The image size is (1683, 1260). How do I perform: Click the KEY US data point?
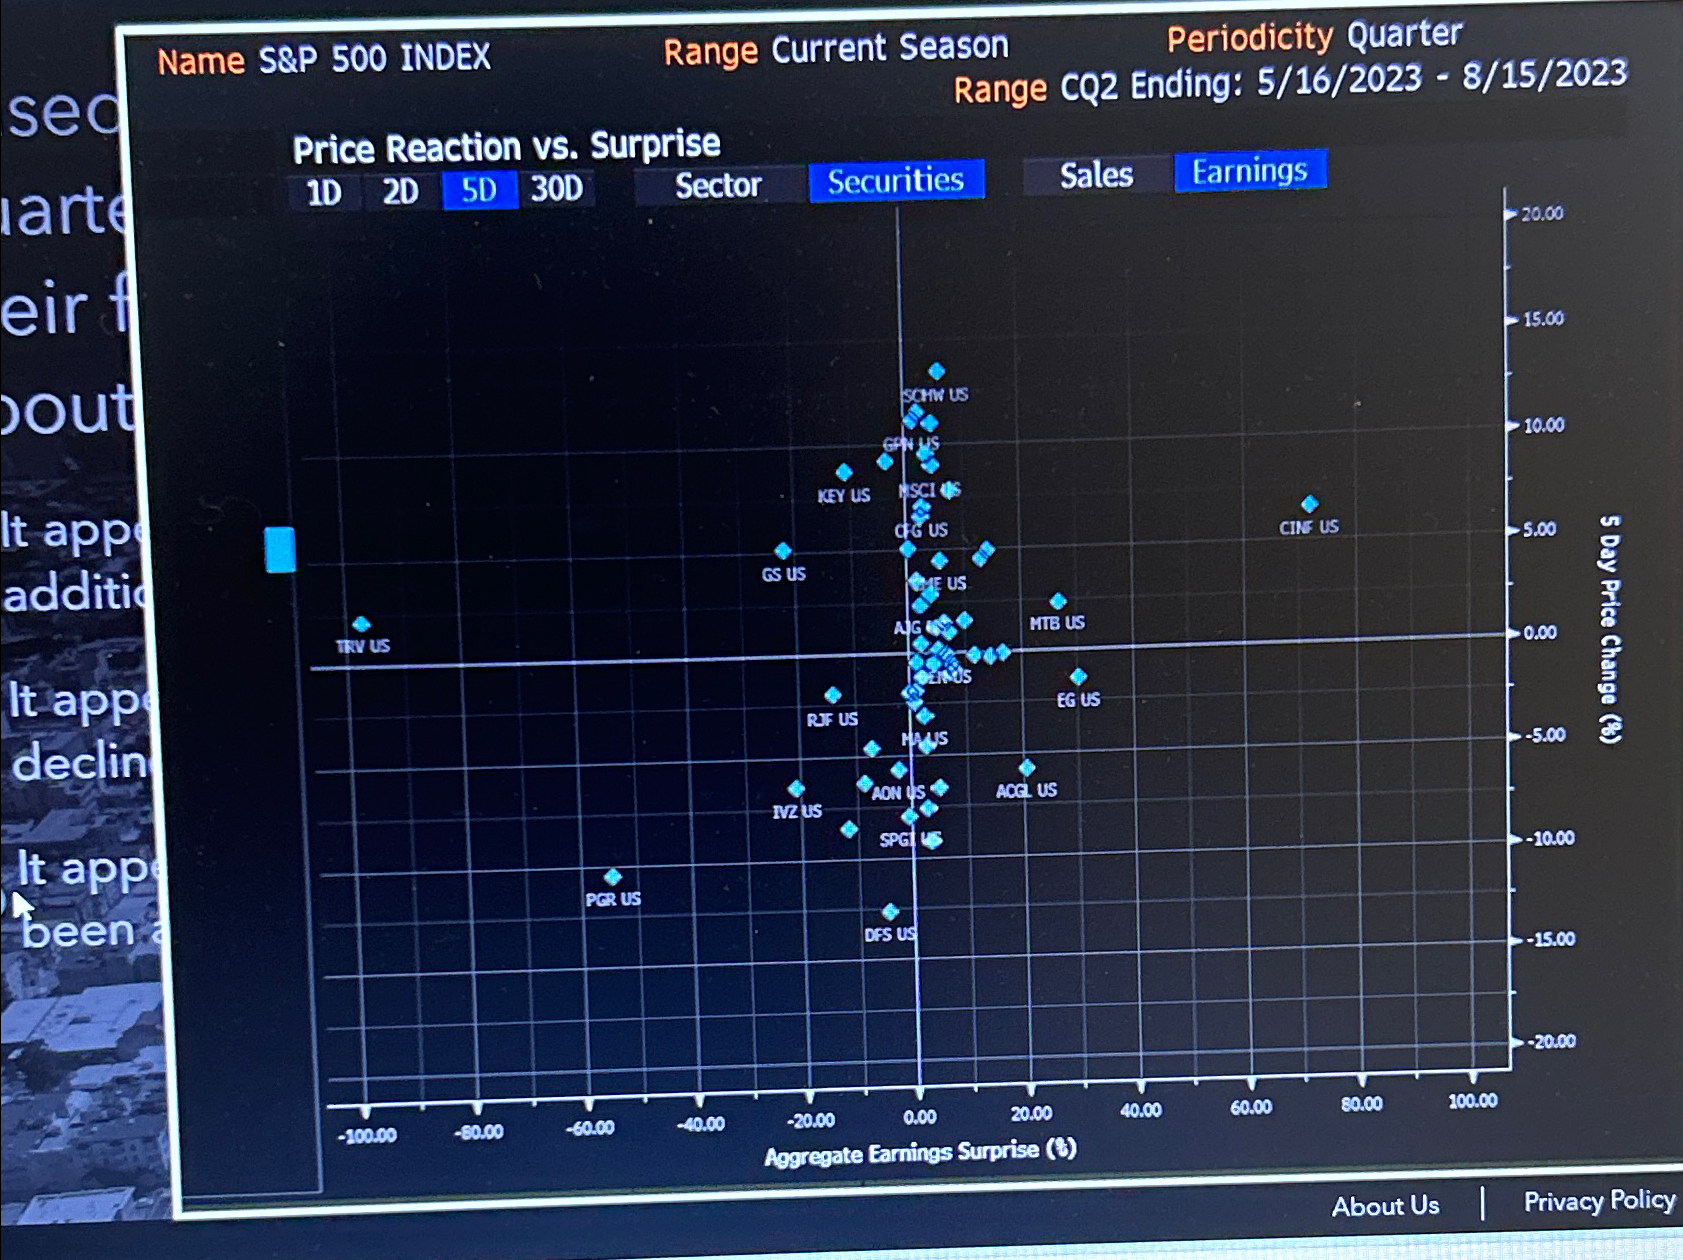tap(844, 472)
